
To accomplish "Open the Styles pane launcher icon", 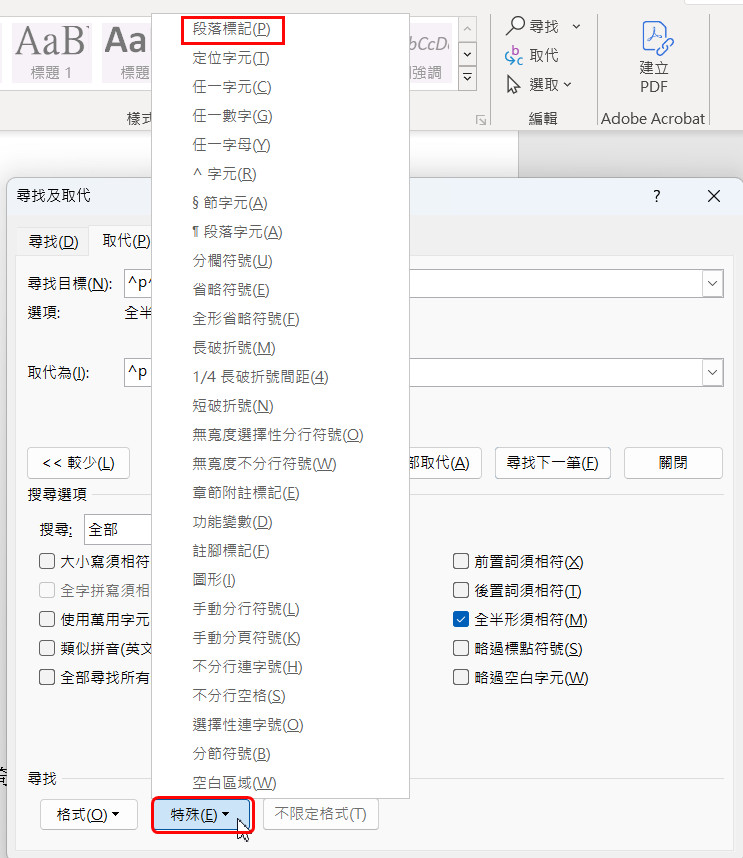I will click(481, 120).
